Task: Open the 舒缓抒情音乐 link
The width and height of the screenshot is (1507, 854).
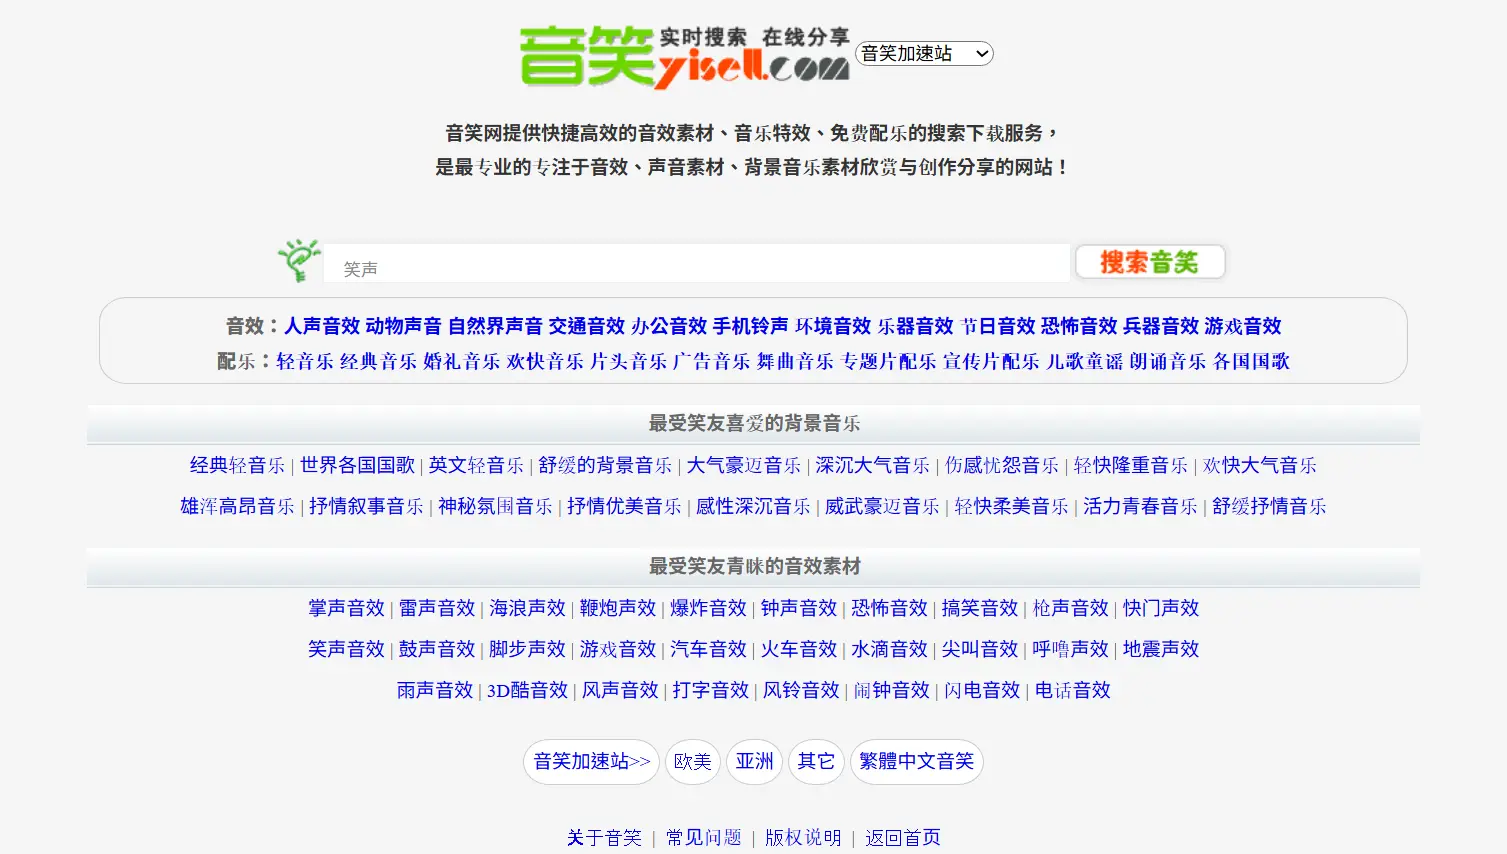Action: coord(1269,506)
